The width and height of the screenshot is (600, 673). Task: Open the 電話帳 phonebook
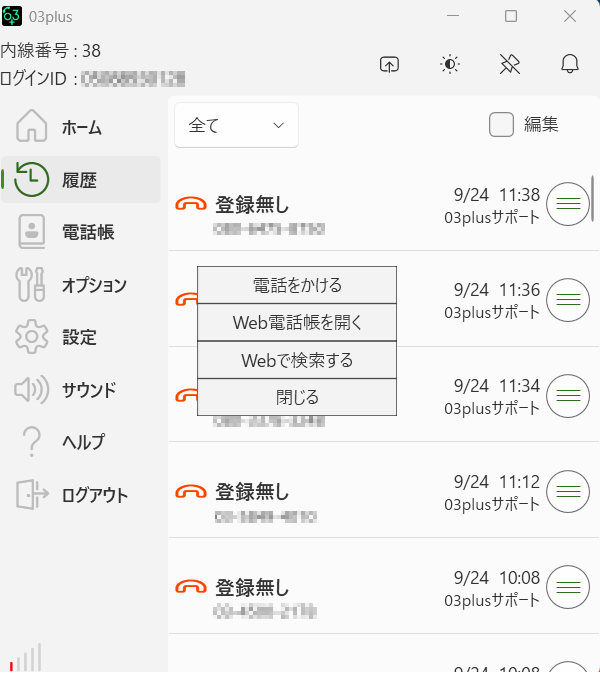[x=80, y=232]
